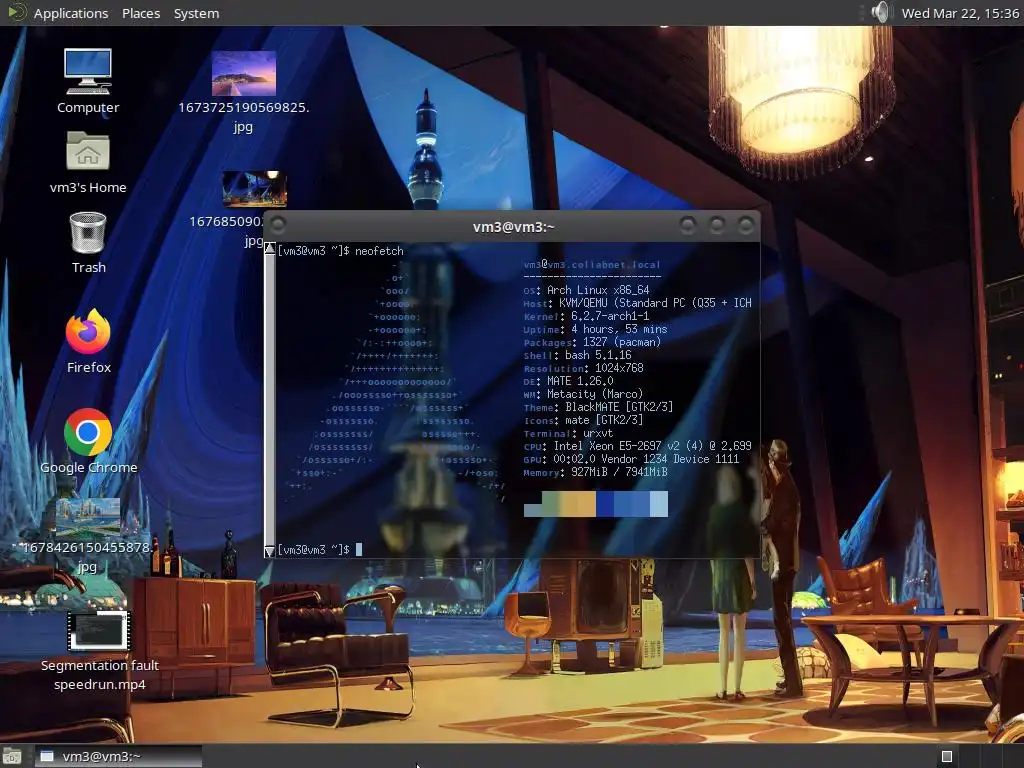Open the Applications menu

[x=71, y=13]
